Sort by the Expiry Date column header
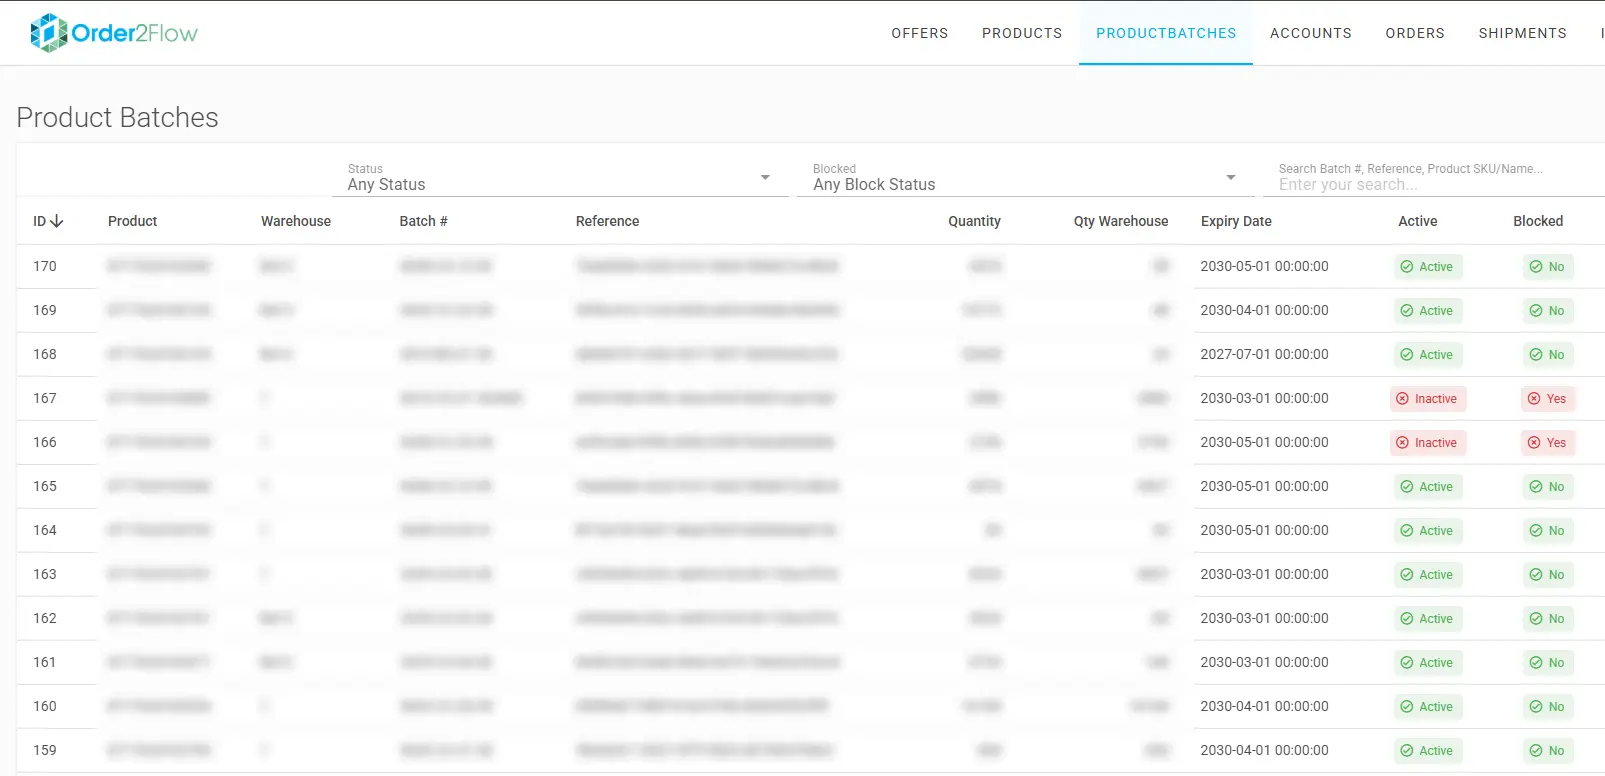 1236,221
